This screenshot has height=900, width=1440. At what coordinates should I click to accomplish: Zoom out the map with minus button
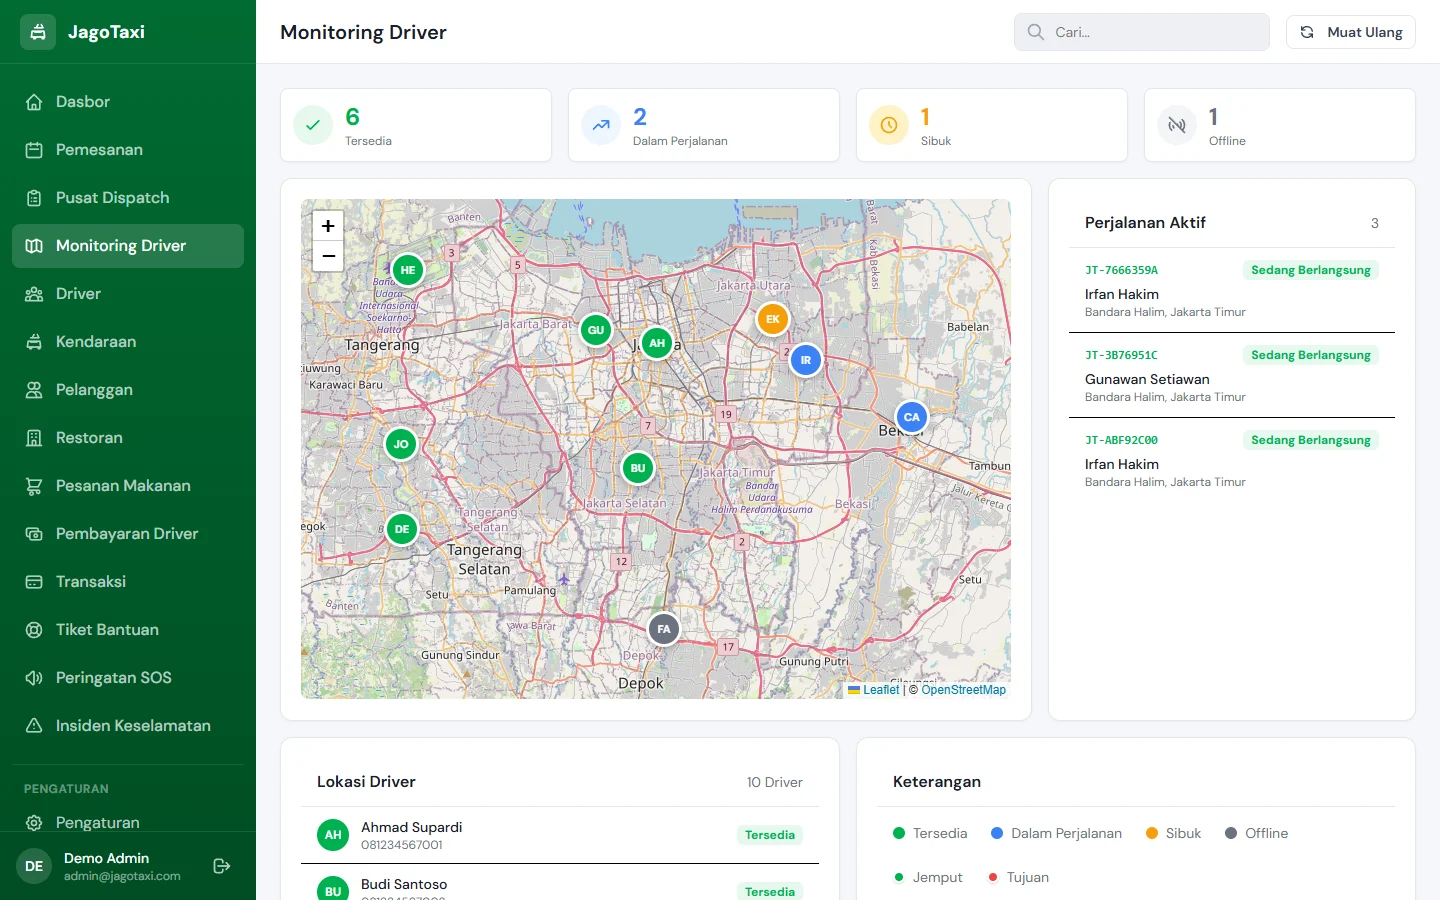(x=328, y=256)
